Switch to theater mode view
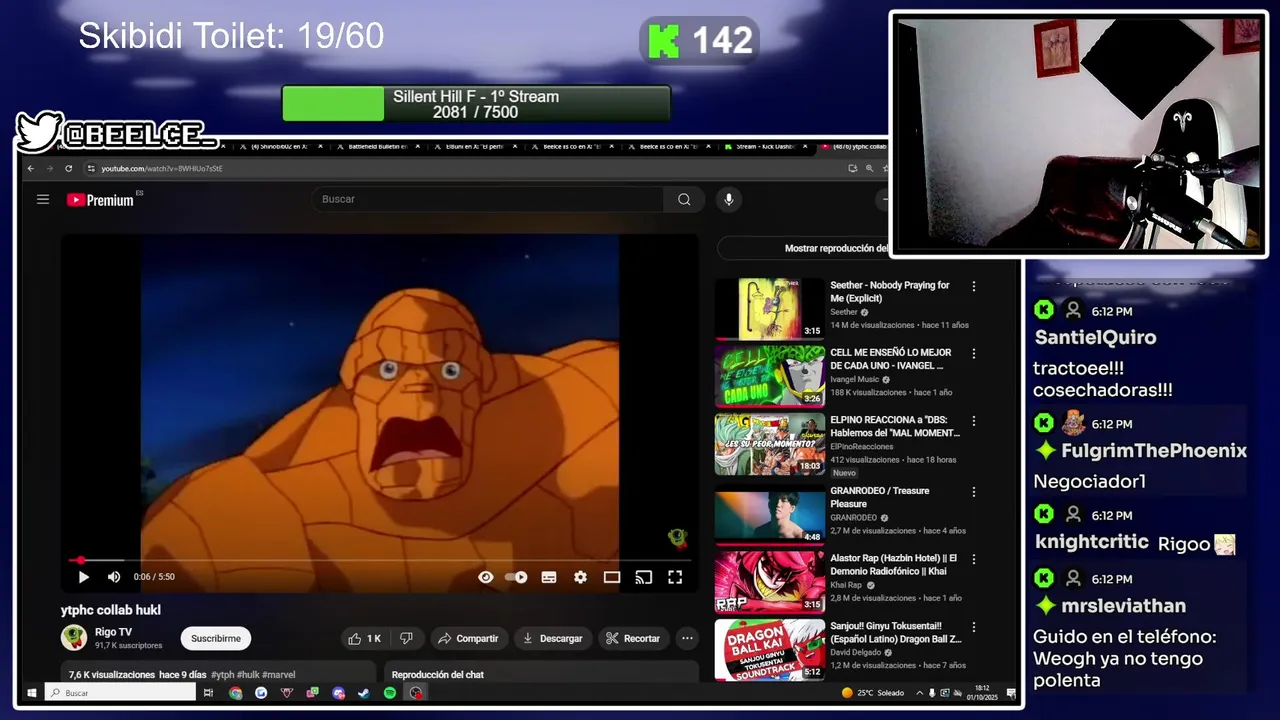Image resolution: width=1280 pixels, height=720 pixels. click(x=612, y=577)
